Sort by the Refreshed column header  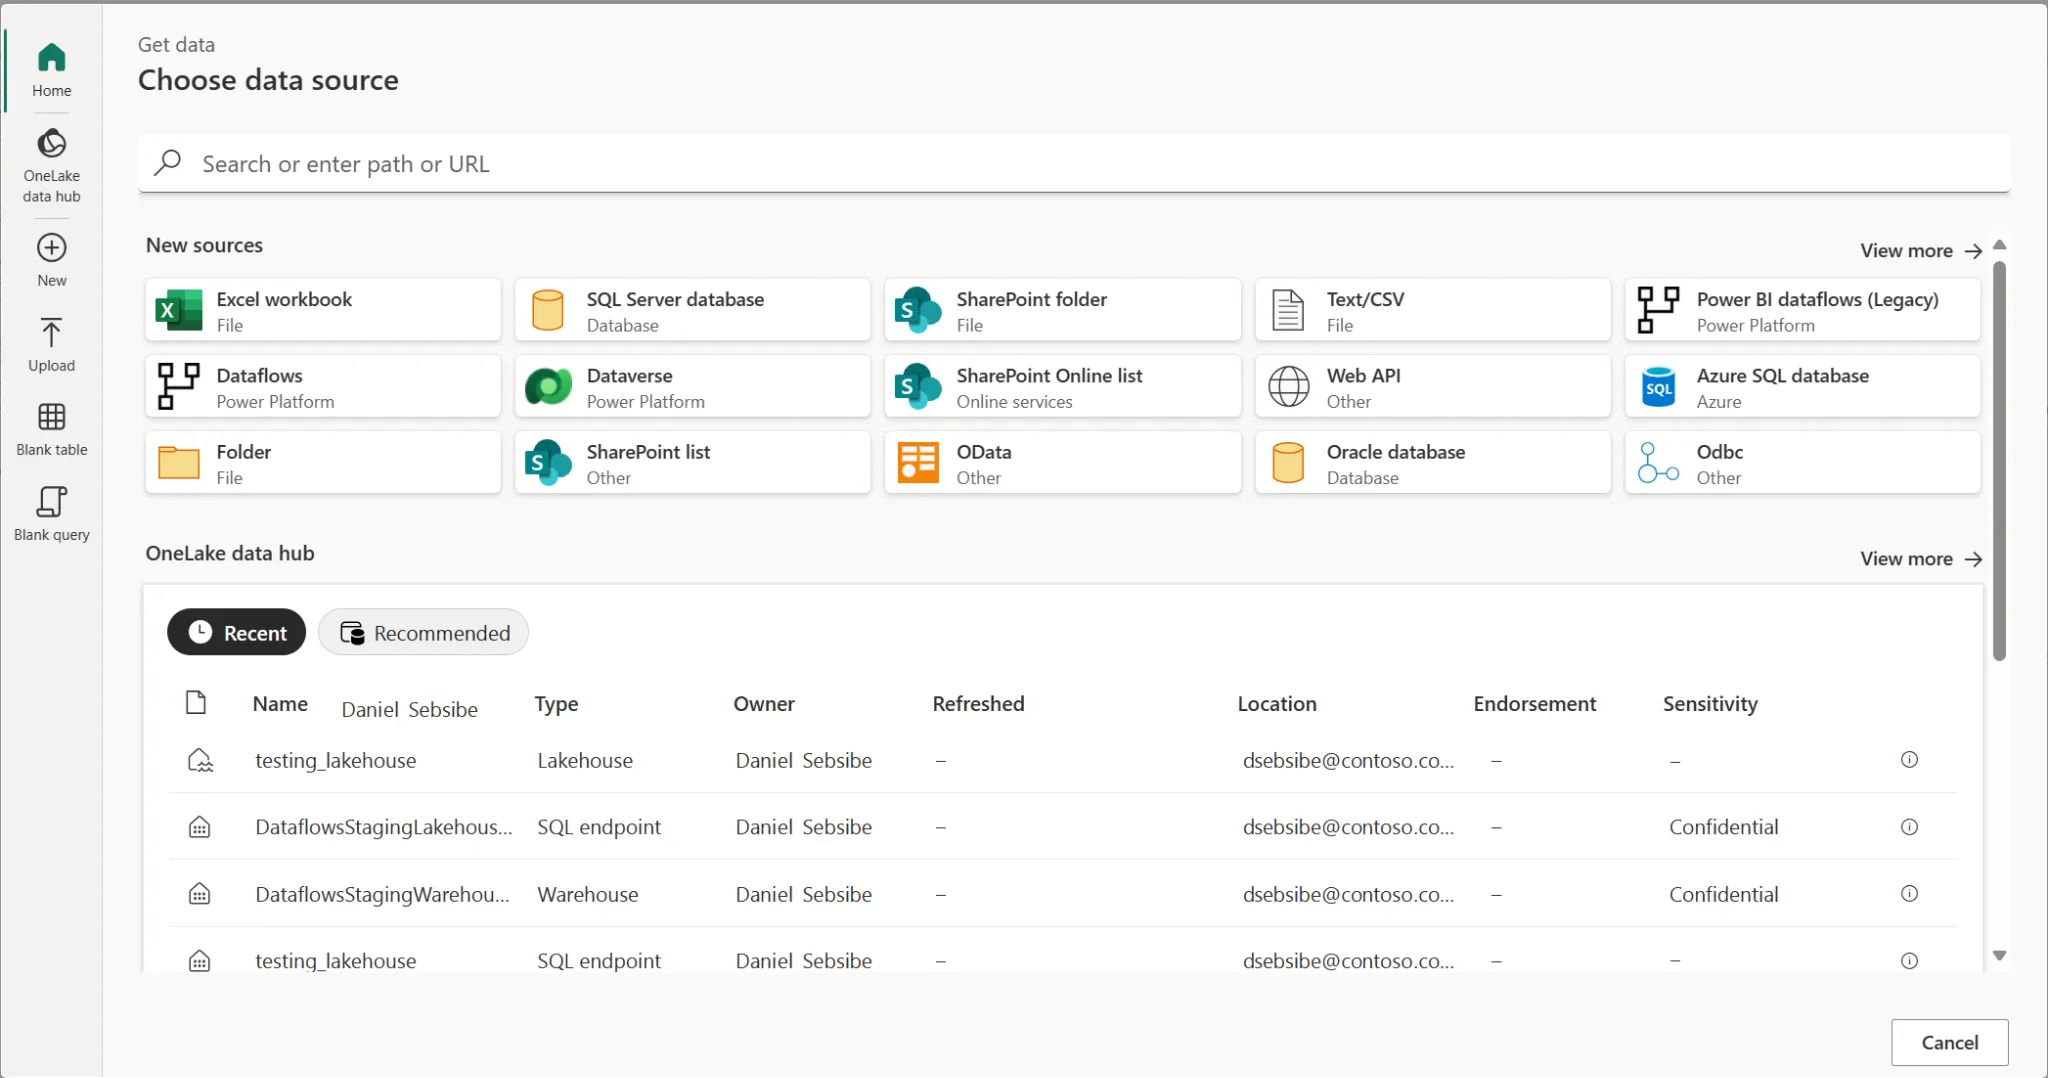click(x=978, y=704)
